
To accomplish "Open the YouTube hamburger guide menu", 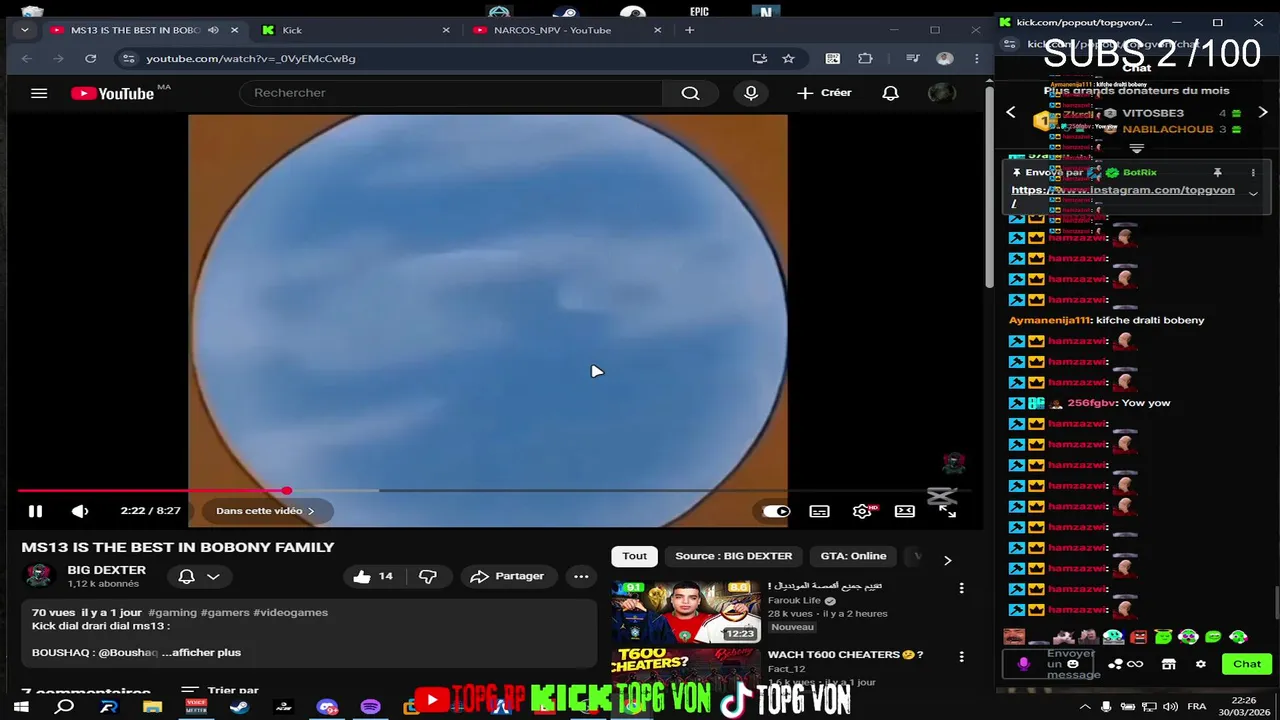I will tap(39, 93).
